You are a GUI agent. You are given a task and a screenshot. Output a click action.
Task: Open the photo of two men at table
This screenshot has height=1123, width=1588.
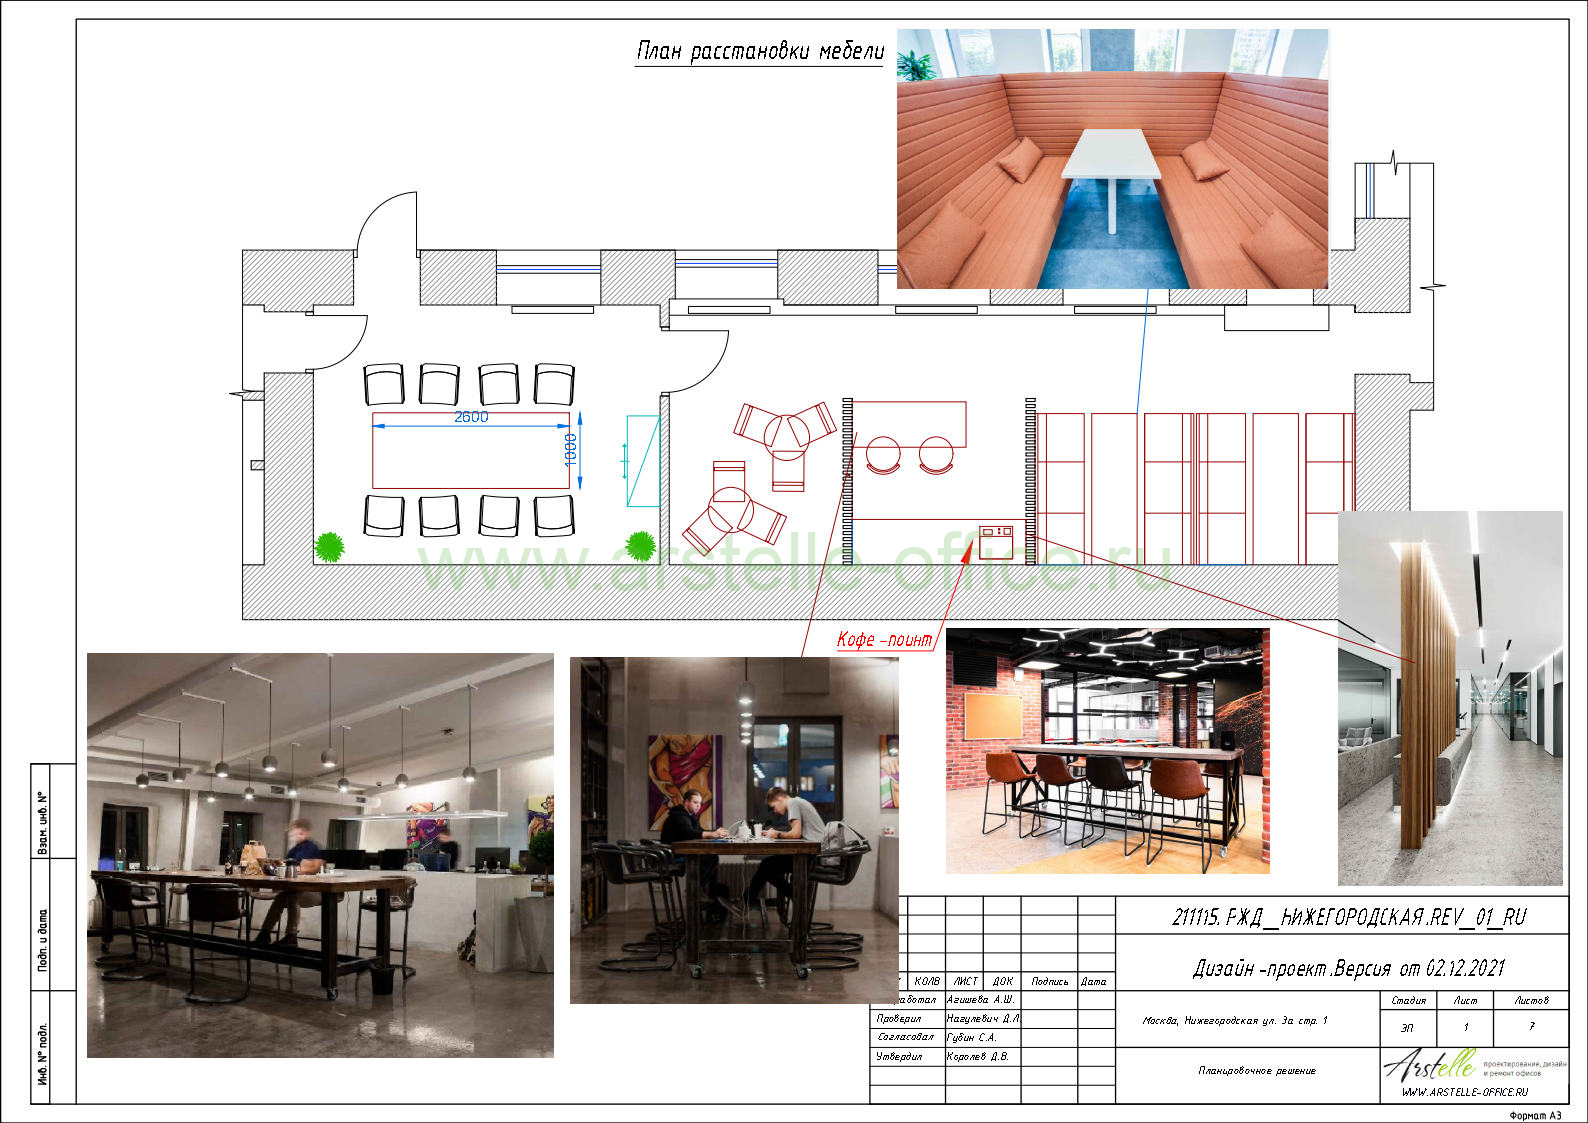pyautogui.click(x=734, y=830)
